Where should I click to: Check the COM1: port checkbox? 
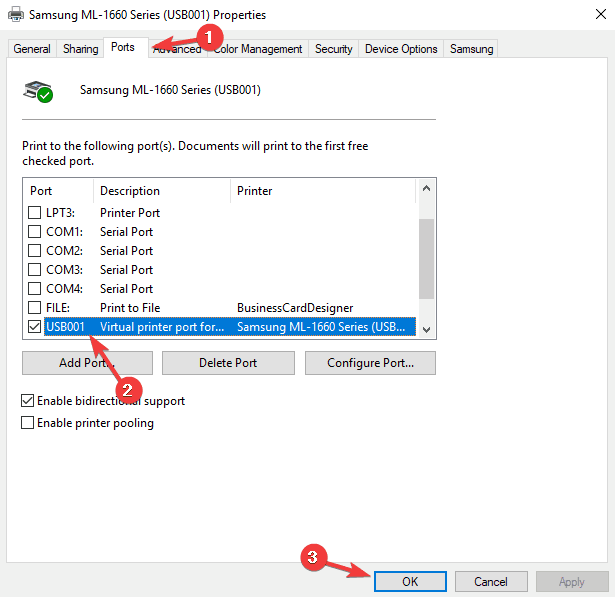click(x=35, y=231)
